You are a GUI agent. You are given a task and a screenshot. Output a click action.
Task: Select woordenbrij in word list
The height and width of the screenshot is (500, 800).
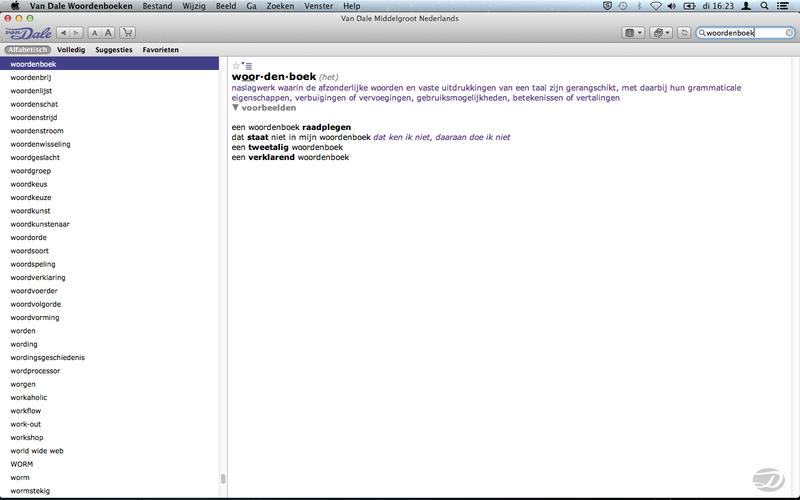(x=109, y=78)
